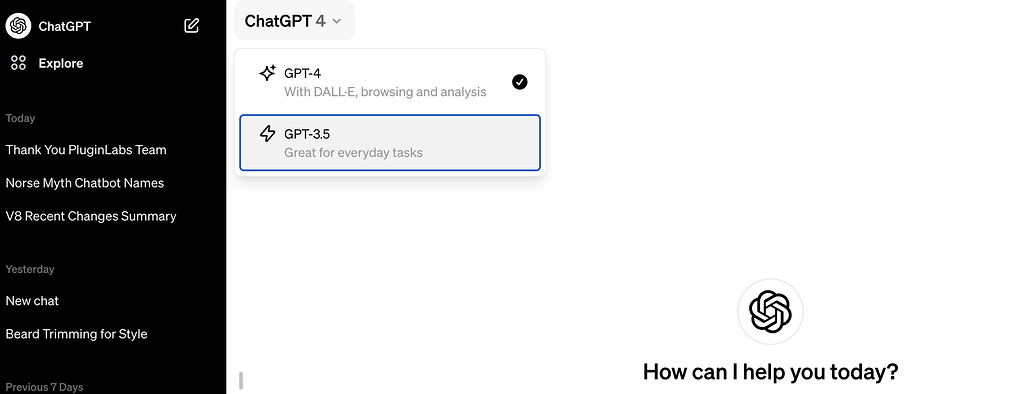This screenshot has height=394, width=1024.
Task: Open the Explore link in sidebar
Action: 61,63
